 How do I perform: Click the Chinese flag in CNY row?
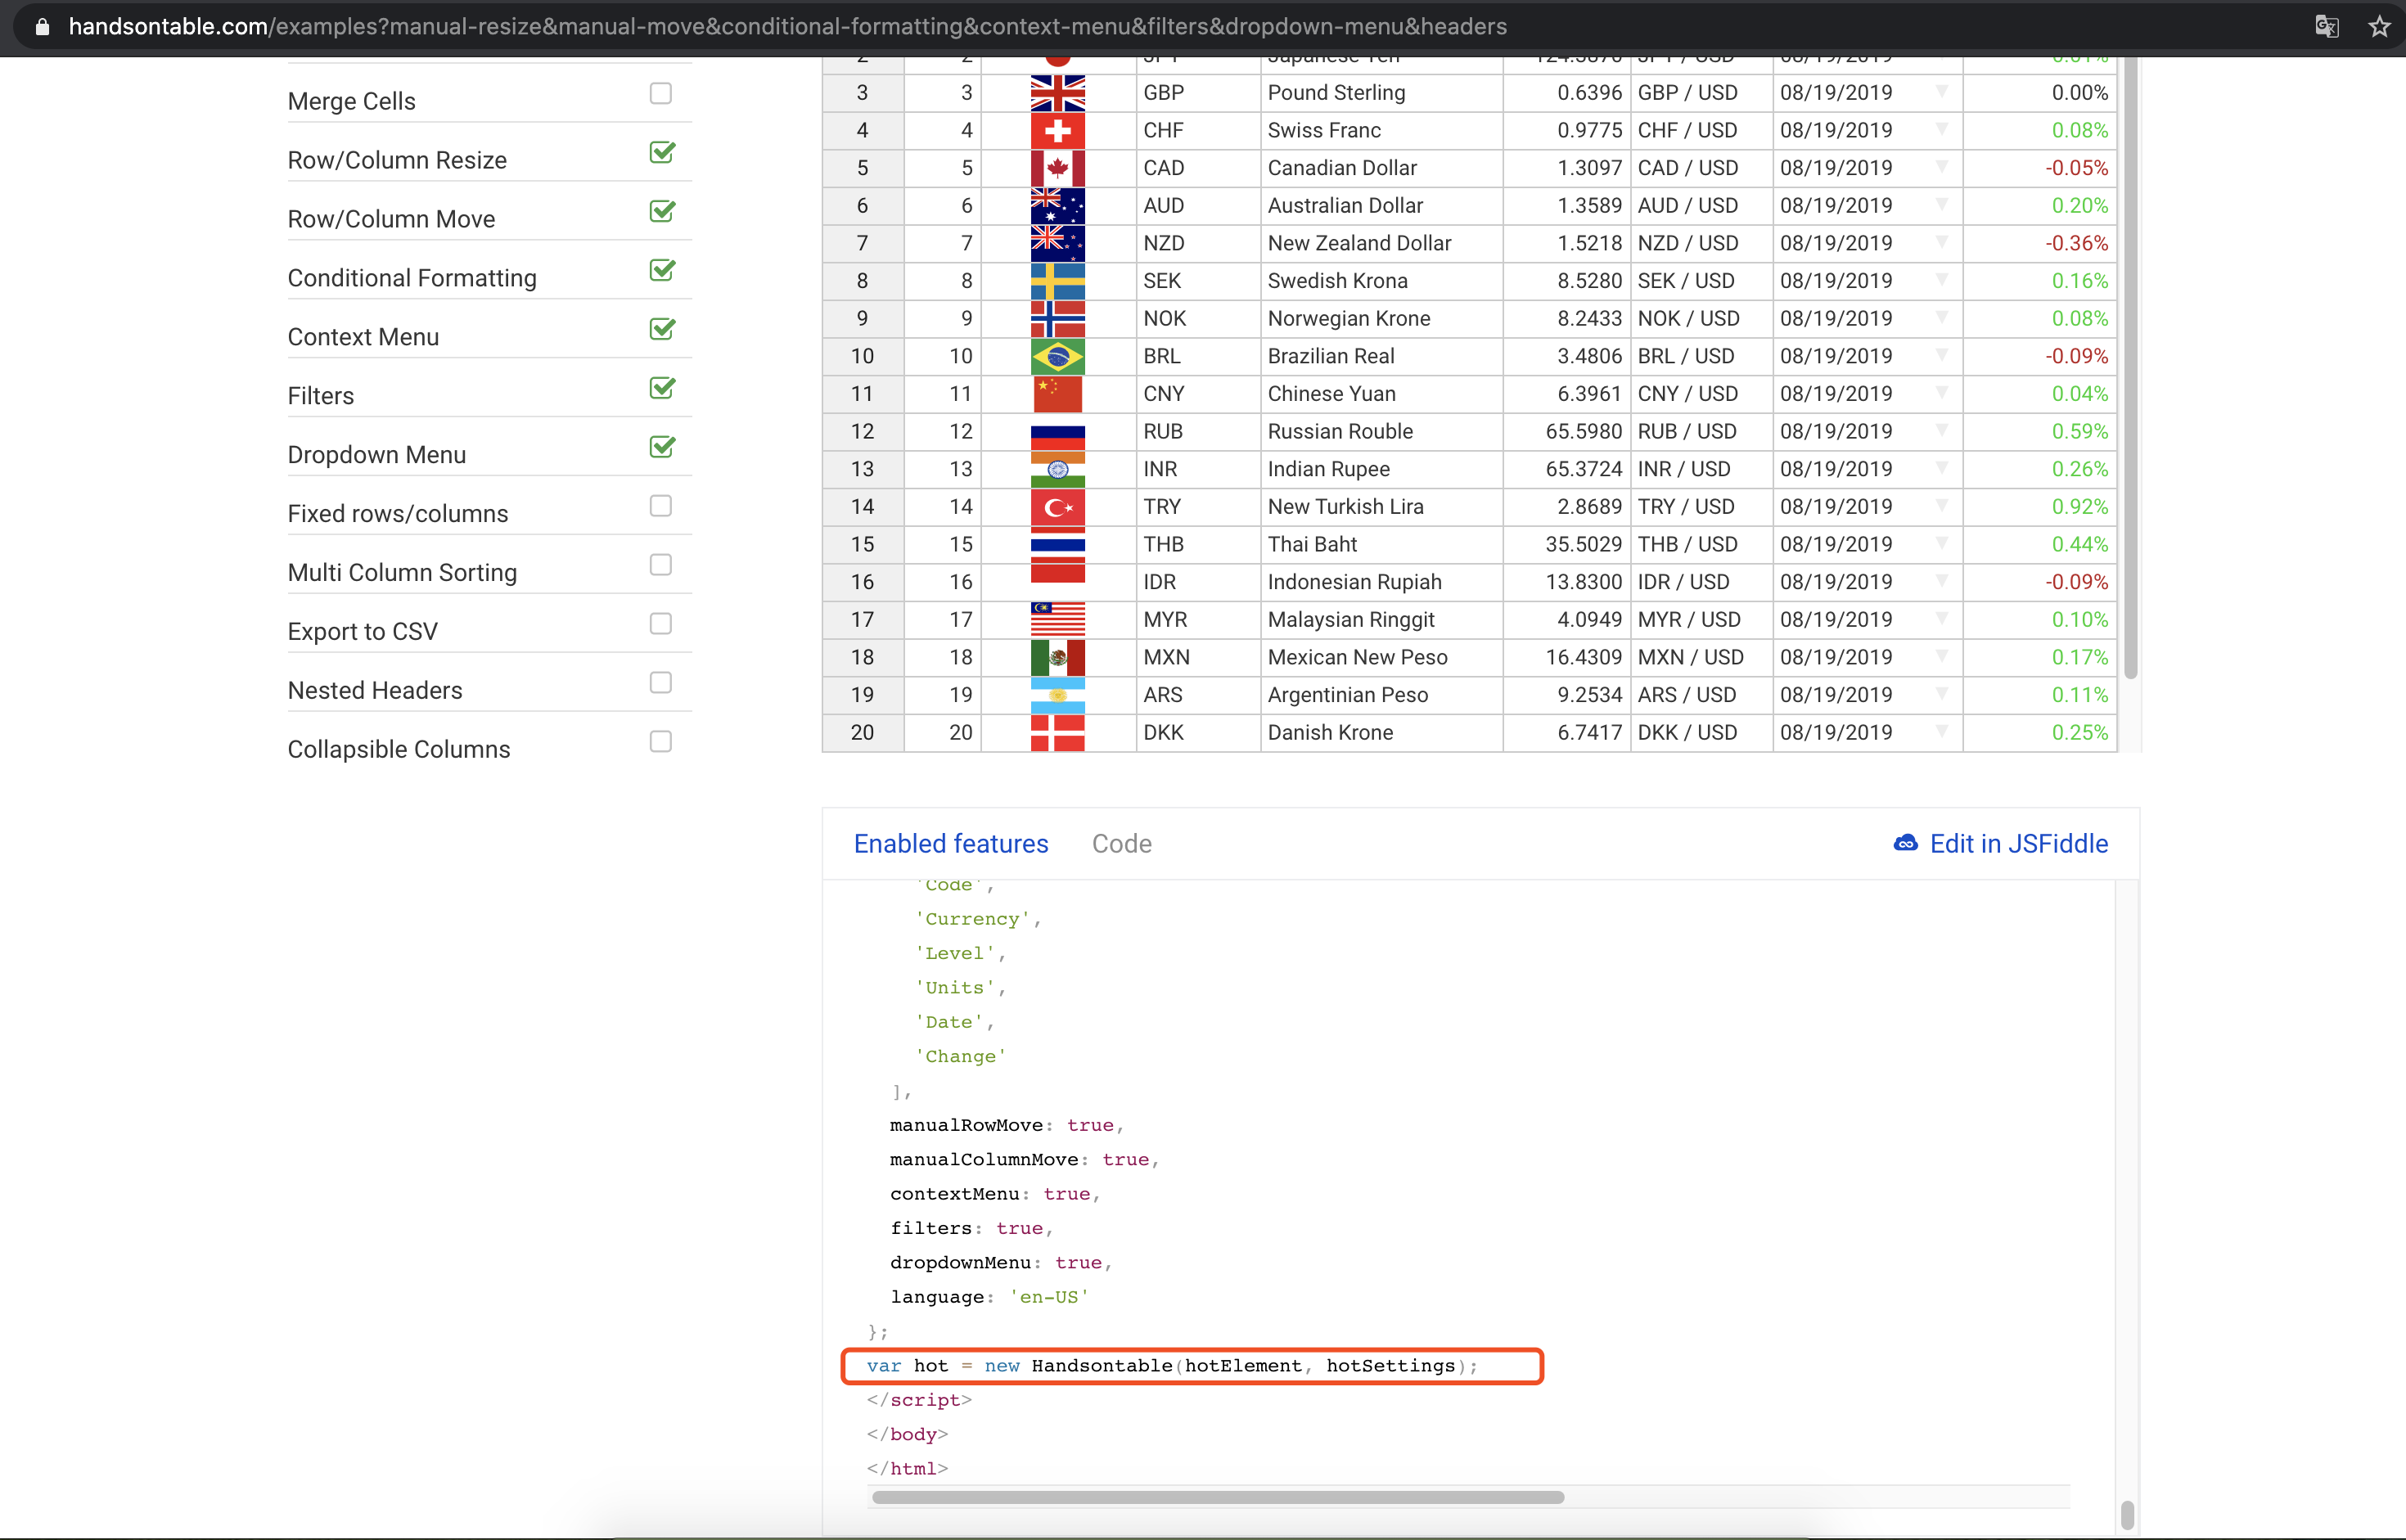click(x=1057, y=394)
